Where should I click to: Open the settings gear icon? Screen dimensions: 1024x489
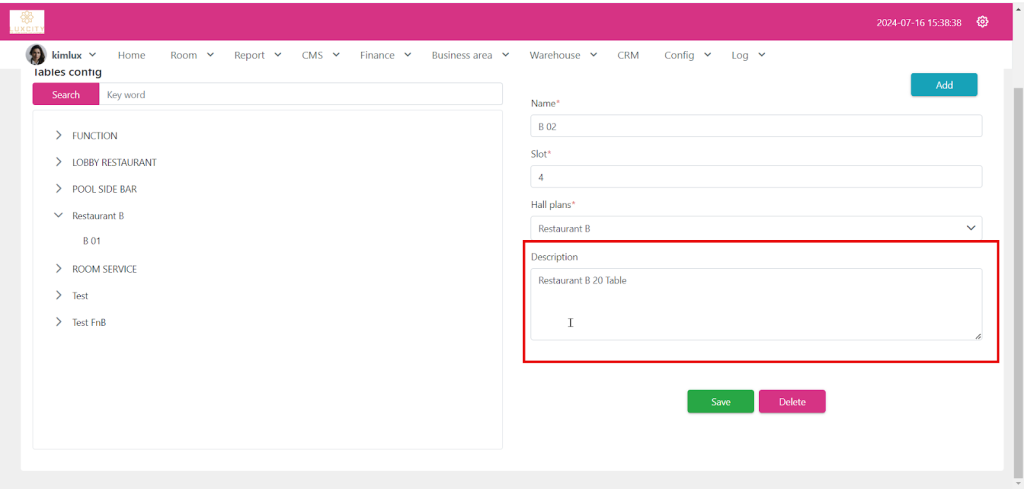coord(982,22)
